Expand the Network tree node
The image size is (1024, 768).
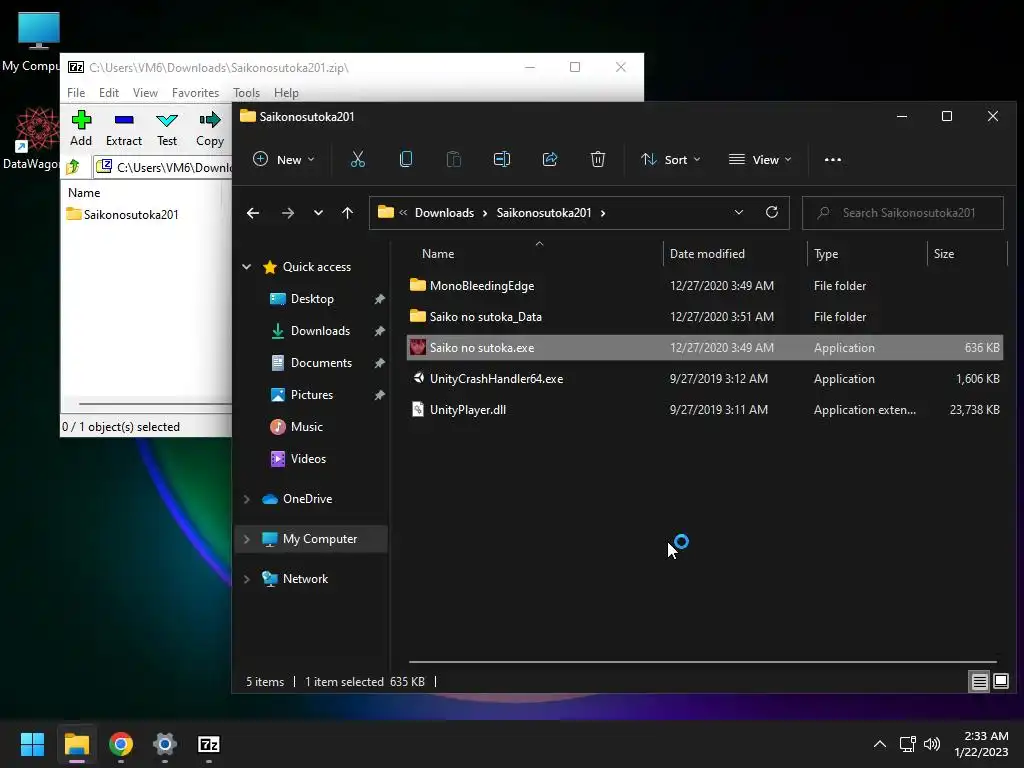(x=247, y=579)
